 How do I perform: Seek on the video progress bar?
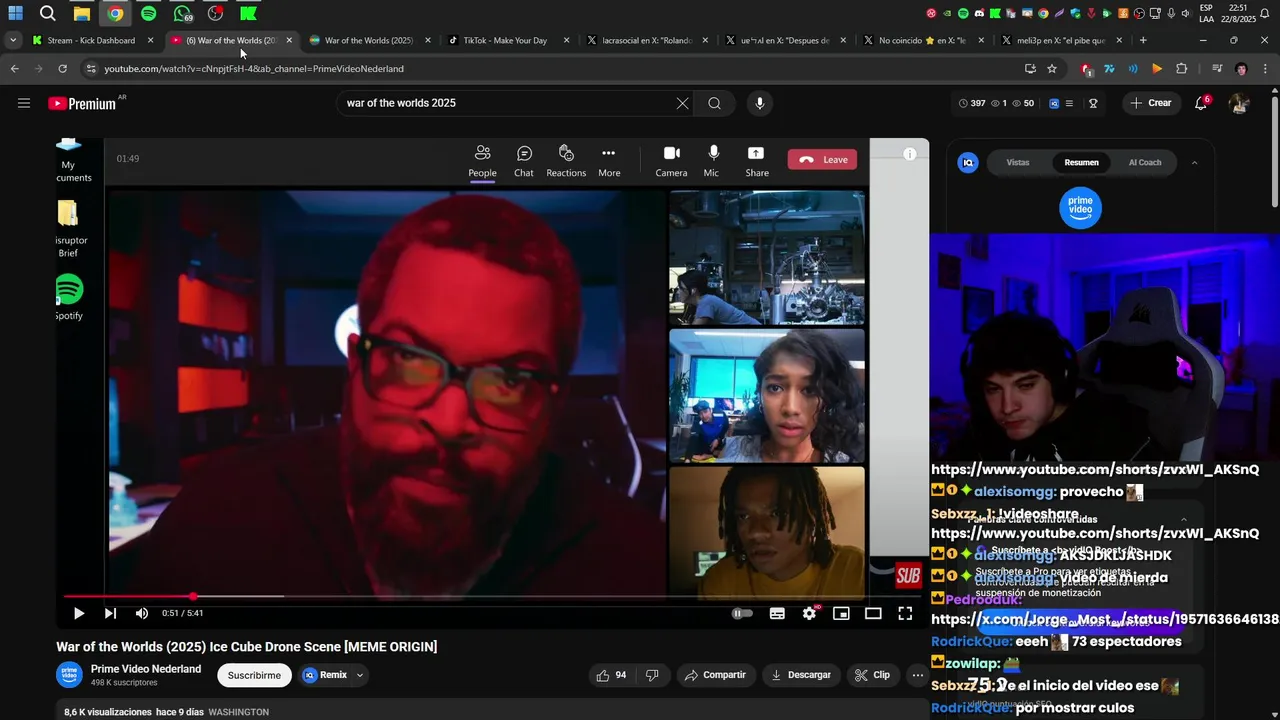(x=490, y=597)
